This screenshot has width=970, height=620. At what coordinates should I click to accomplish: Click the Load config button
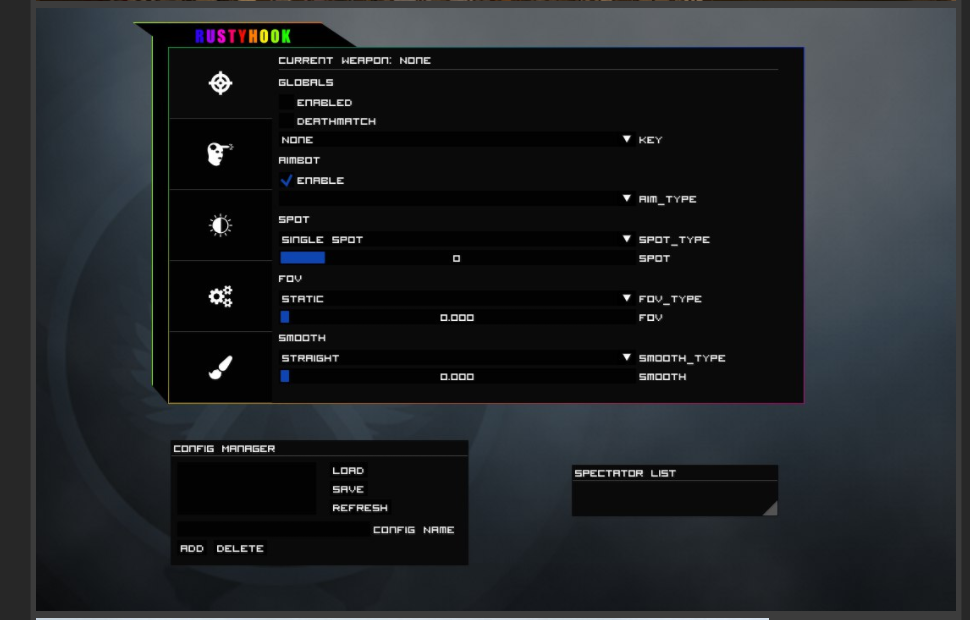(x=348, y=471)
